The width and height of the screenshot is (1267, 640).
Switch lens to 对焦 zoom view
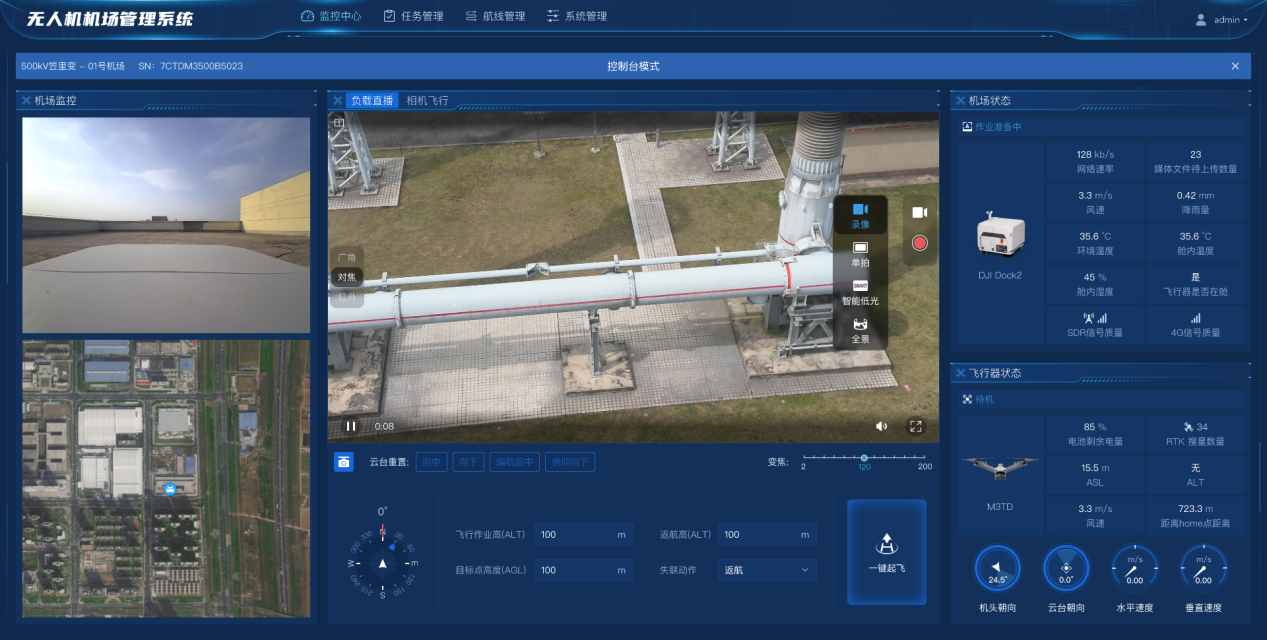pos(346,277)
